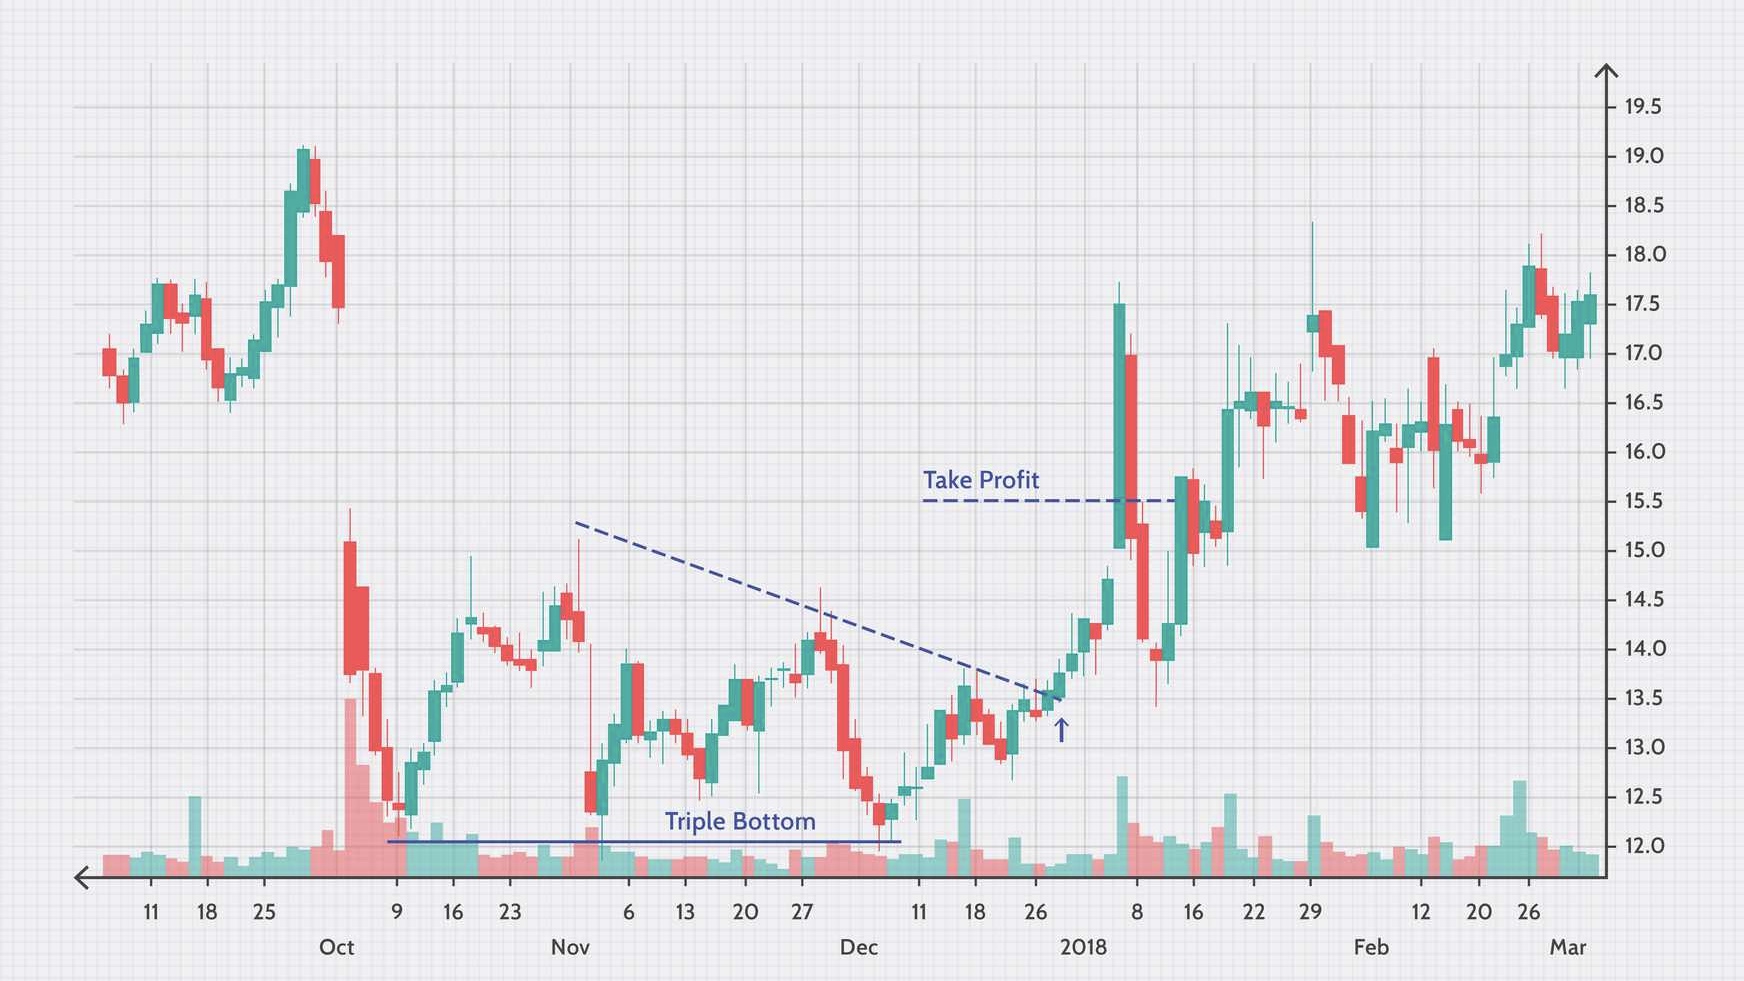The height and width of the screenshot is (981, 1744).
Task: Click the upward arrow atop the price axis
Action: tap(1606, 72)
